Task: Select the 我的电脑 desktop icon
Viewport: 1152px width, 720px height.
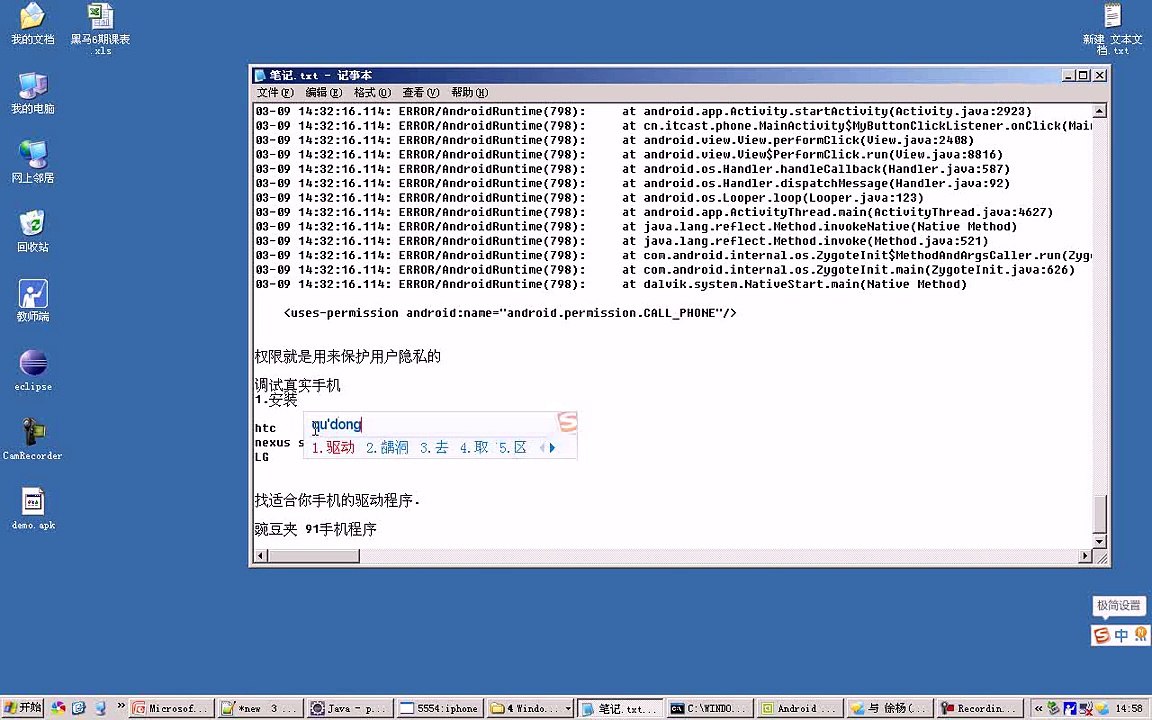Action: [x=32, y=93]
